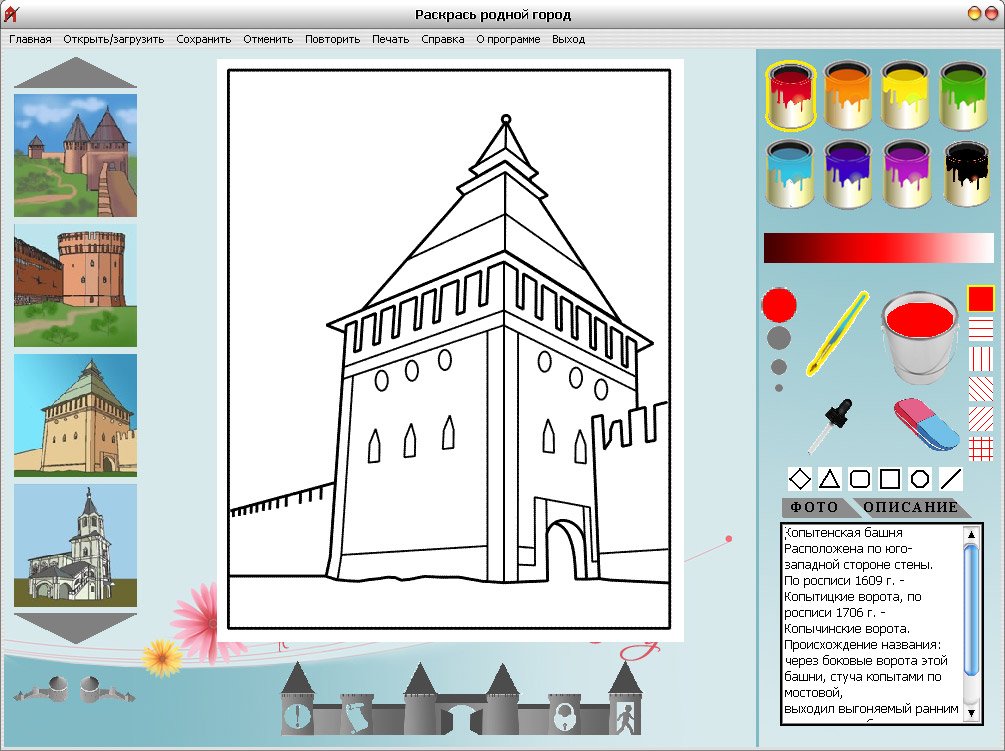
Task: Choose the crosshatch grid fill pattern
Action: tap(981, 447)
